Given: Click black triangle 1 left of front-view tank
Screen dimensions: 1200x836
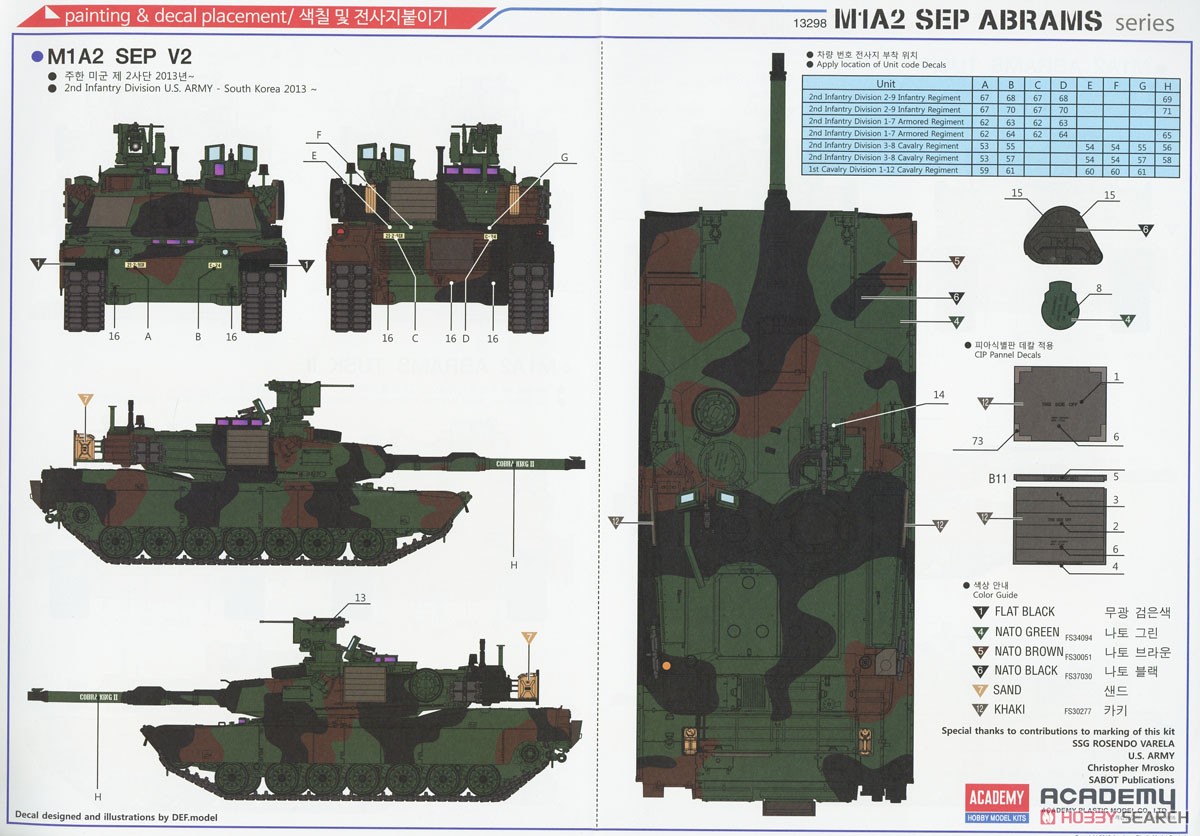Looking at the screenshot, I should coord(37,264).
